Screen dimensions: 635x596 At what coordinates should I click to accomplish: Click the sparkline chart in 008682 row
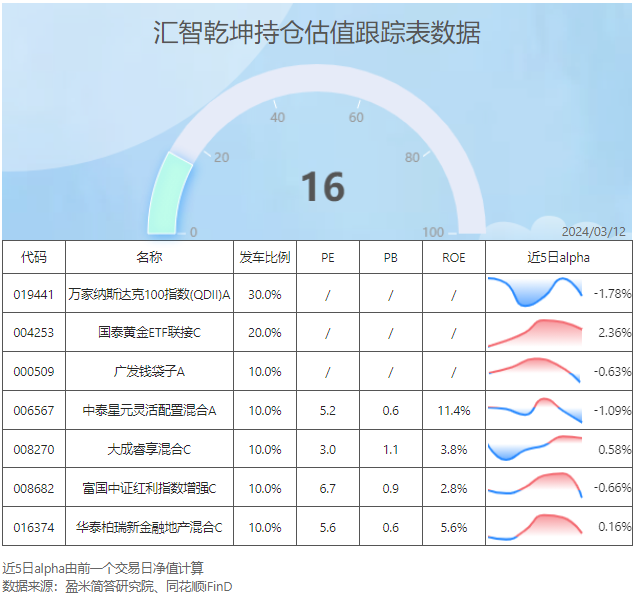(535, 485)
